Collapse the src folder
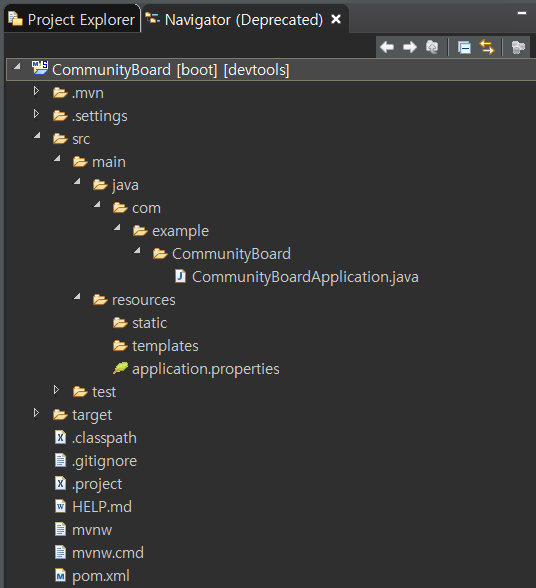The image size is (536, 588). point(37,136)
